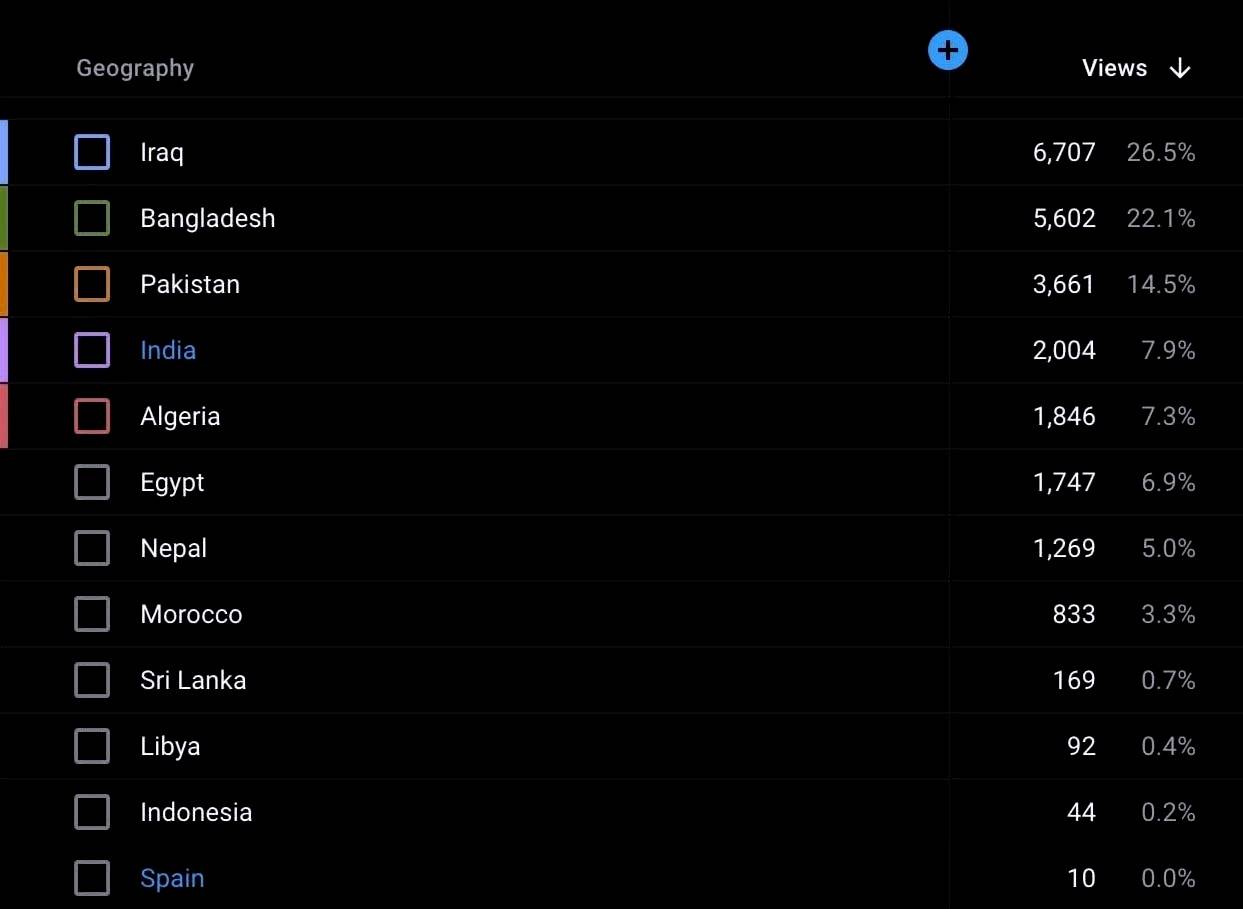Image resolution: width=1243 pixels, height=909 pixels.
Task: Toggle the Iraq checkbox
Action: pos(92,152)
